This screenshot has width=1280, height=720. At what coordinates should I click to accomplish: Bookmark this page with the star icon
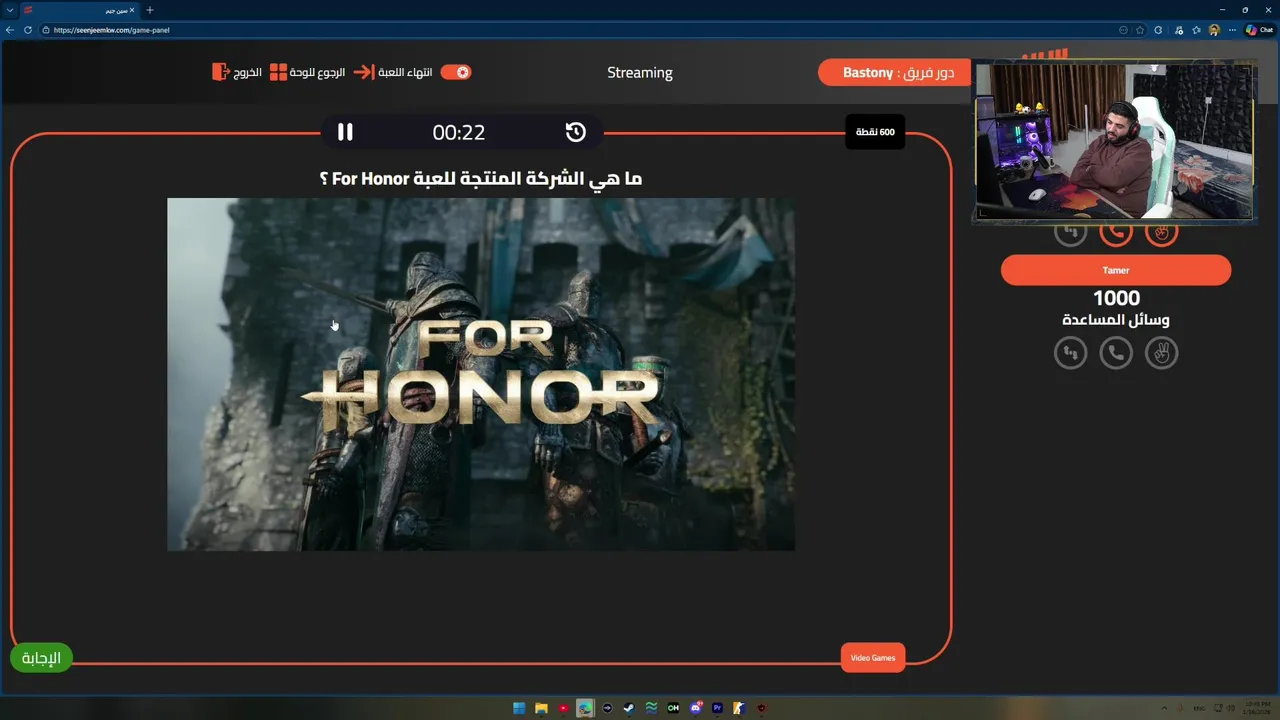(x=1142, y=30)
